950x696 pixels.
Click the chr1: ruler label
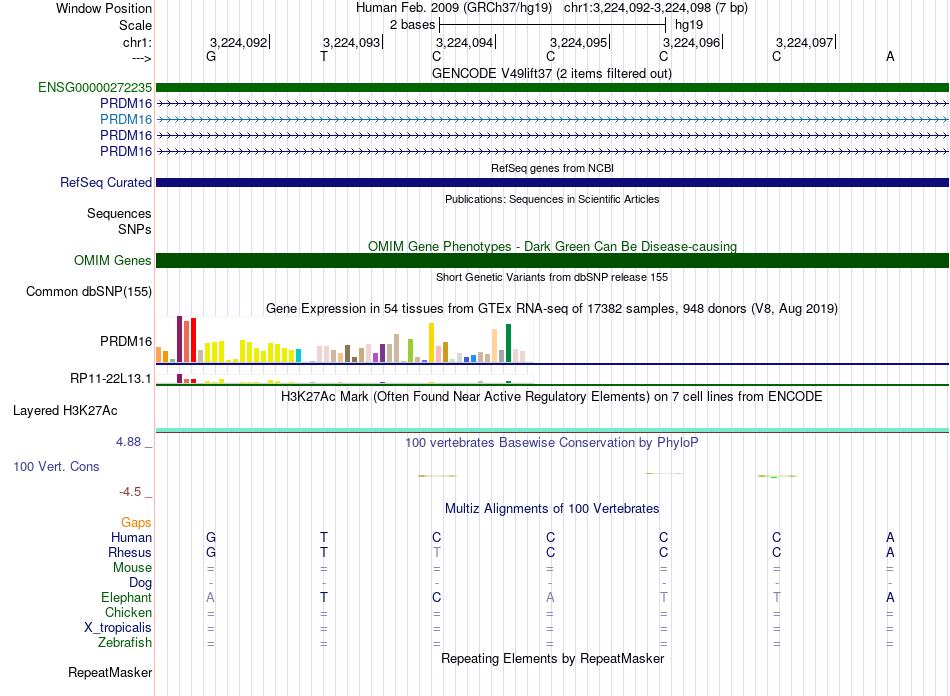(x=137, y=42)
